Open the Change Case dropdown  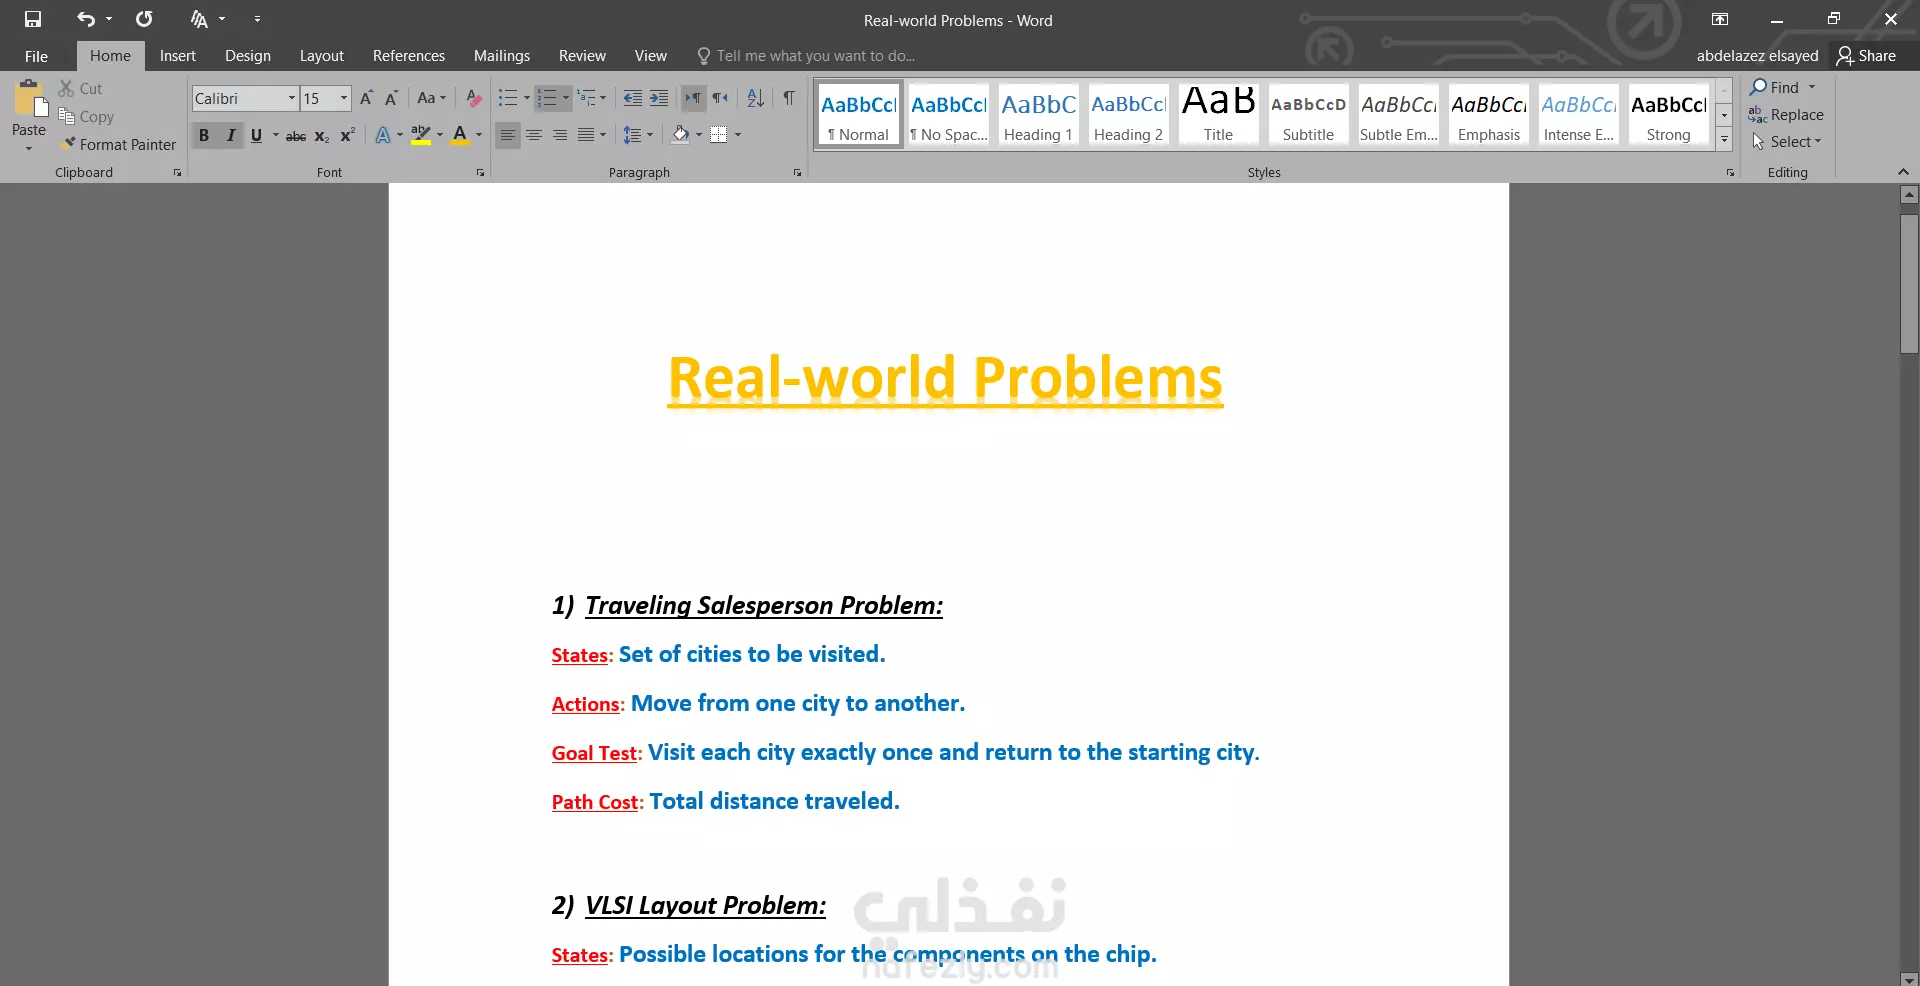(x=432, y=98)
